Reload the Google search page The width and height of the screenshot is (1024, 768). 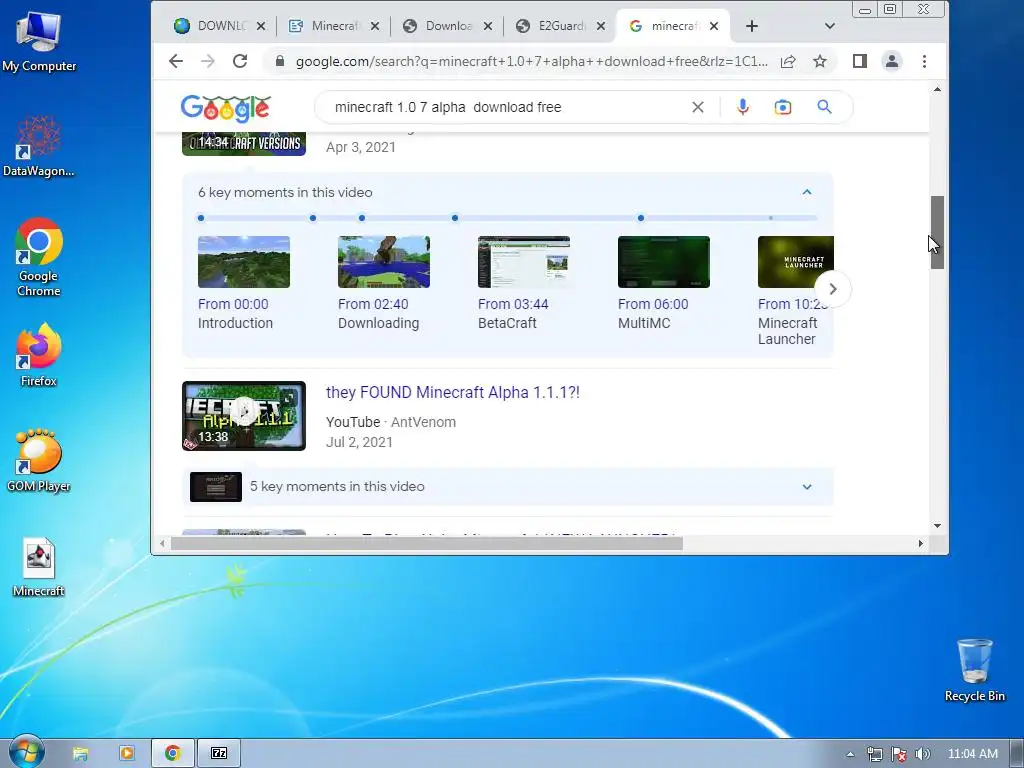[x=240, y=61]
